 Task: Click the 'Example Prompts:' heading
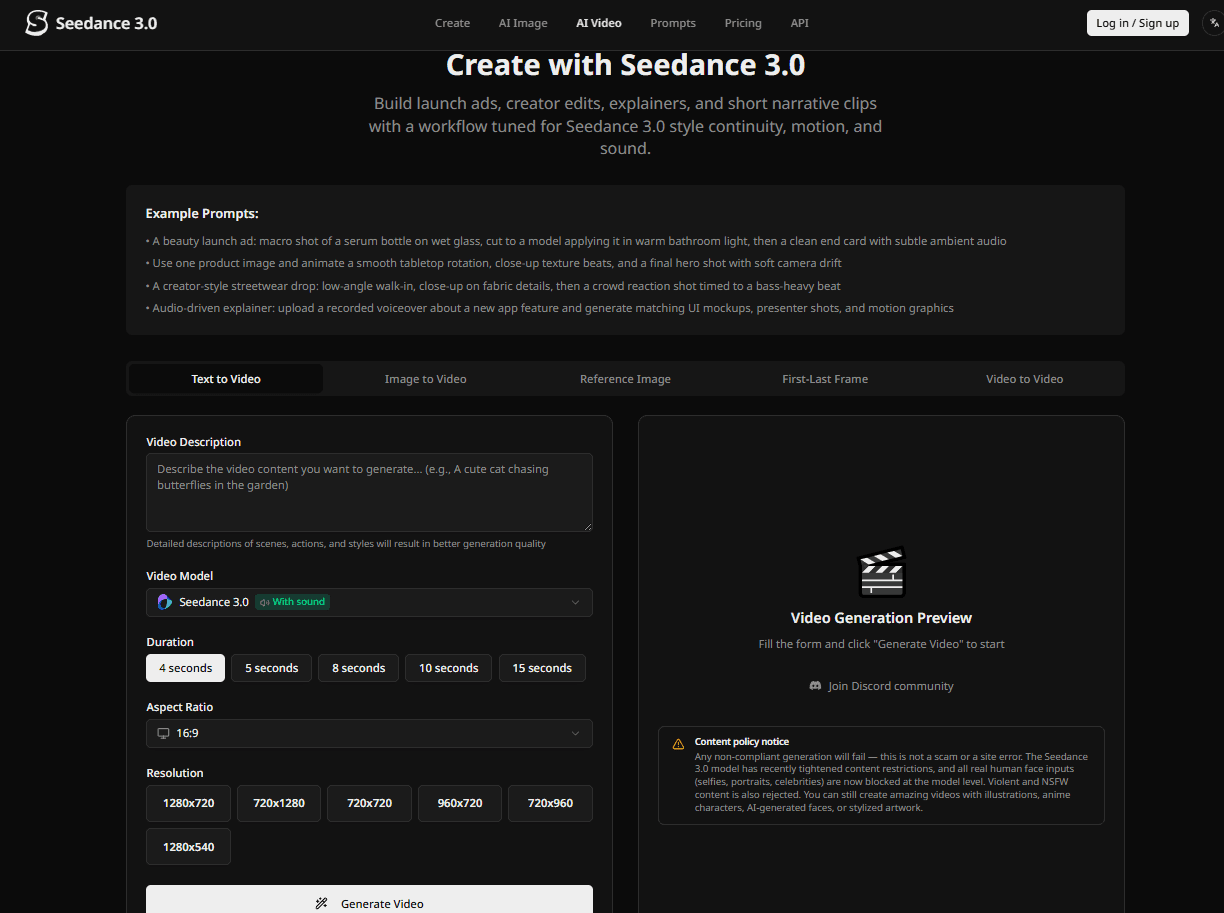click(x=202, y=213)
